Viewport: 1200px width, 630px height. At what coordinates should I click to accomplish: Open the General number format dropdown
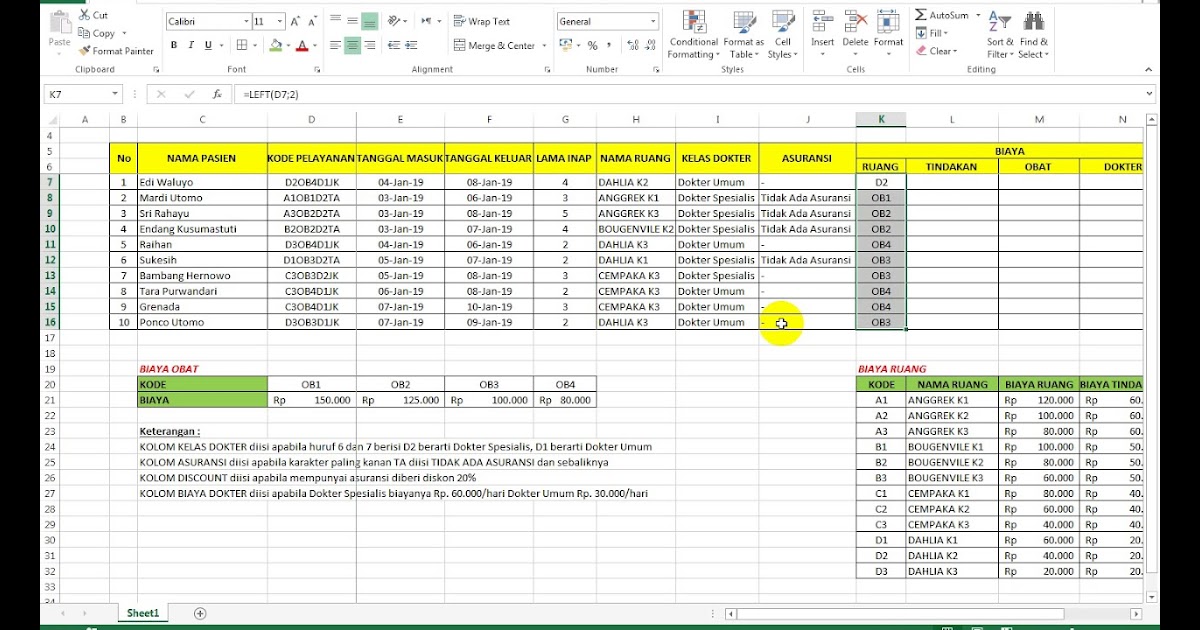point(653,21)
